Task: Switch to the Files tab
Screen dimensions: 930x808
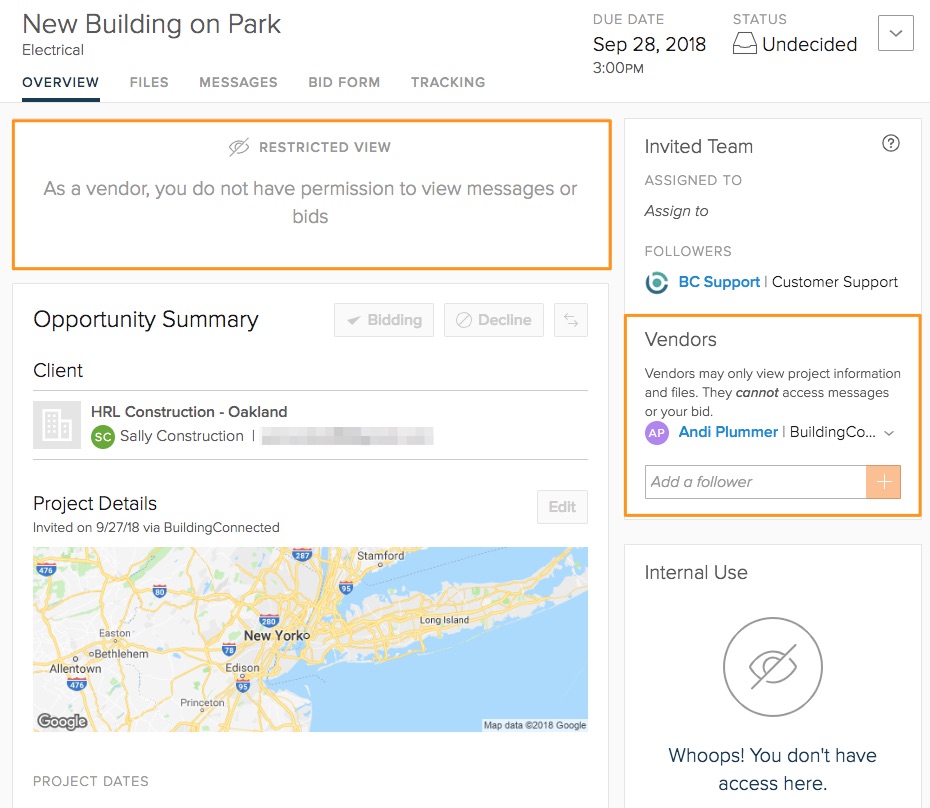Action: [149, 82]
